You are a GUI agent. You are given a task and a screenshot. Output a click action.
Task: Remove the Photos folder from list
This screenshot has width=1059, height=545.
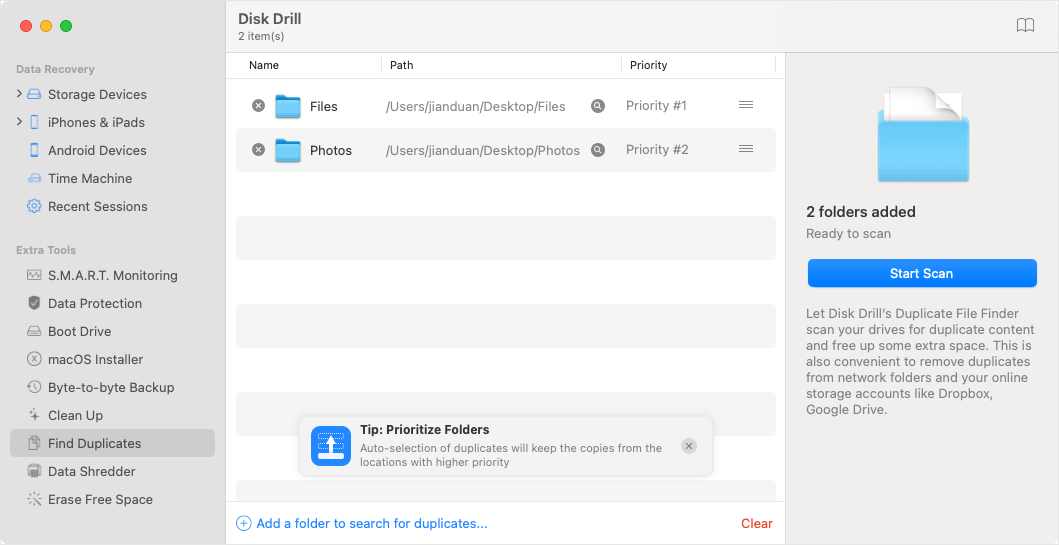(x=259, y=149)
